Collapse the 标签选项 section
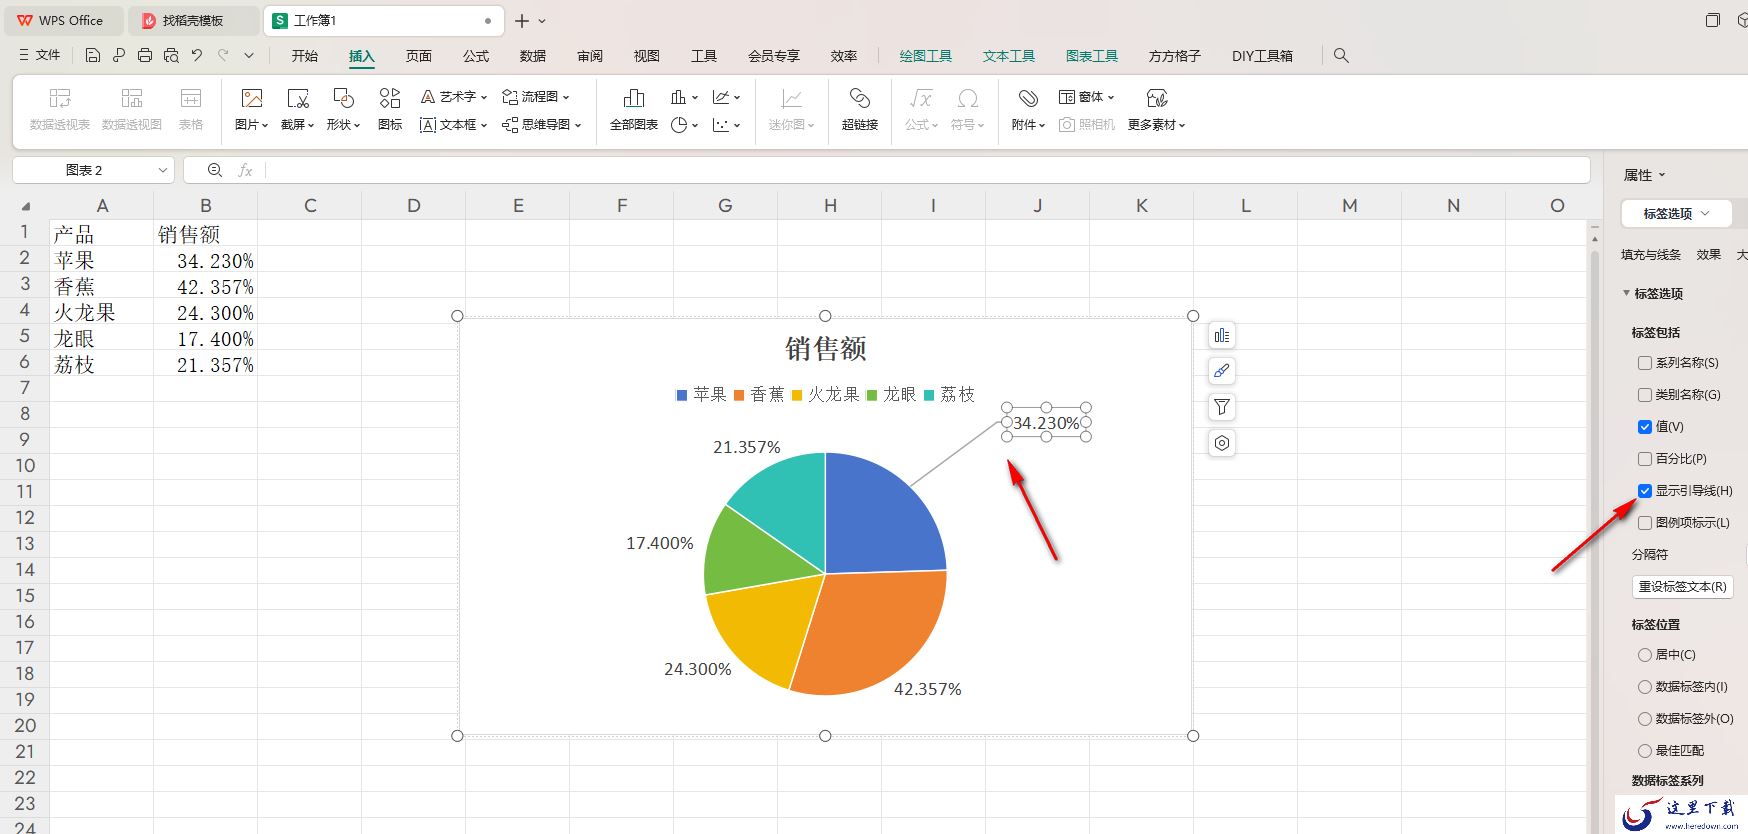Screen dimensions: 1748x834 point(1627,293)
